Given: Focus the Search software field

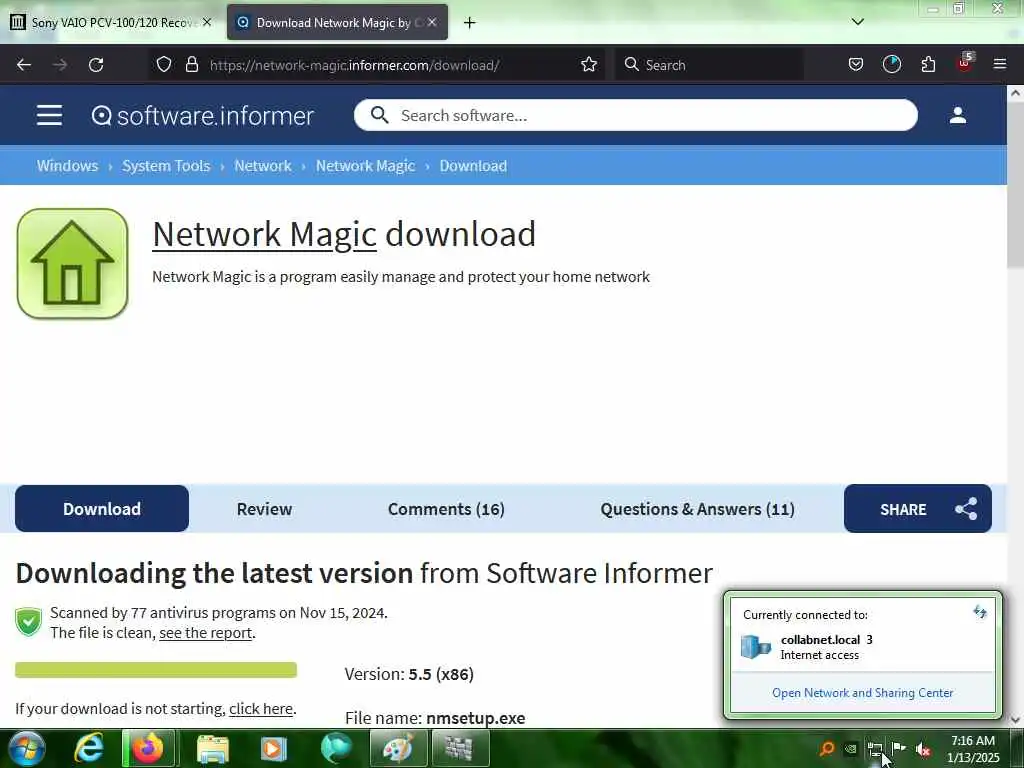Looking at the screenshot, I should coord(635,116).
